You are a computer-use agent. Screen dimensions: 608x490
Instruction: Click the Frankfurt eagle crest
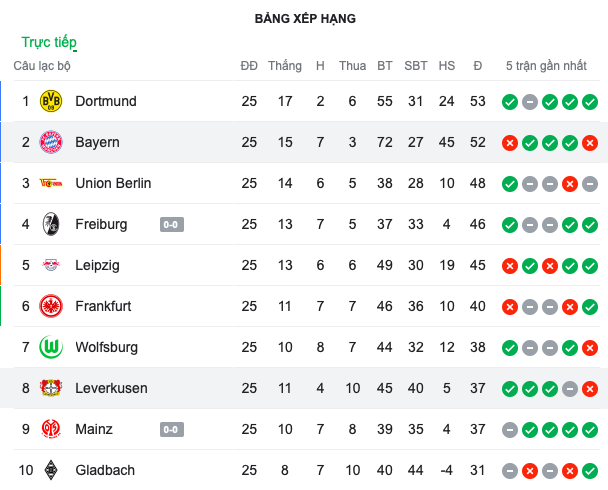(50, 306)
